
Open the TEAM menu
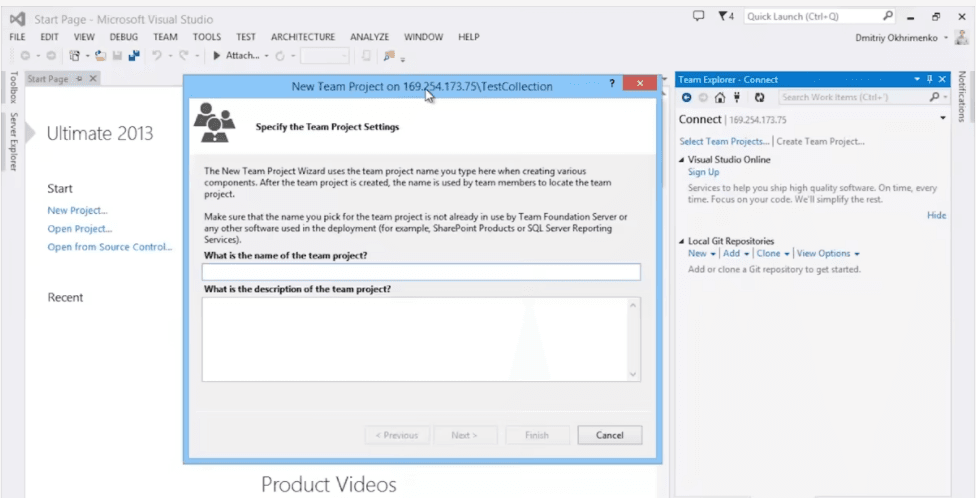[x=165, y=37]
